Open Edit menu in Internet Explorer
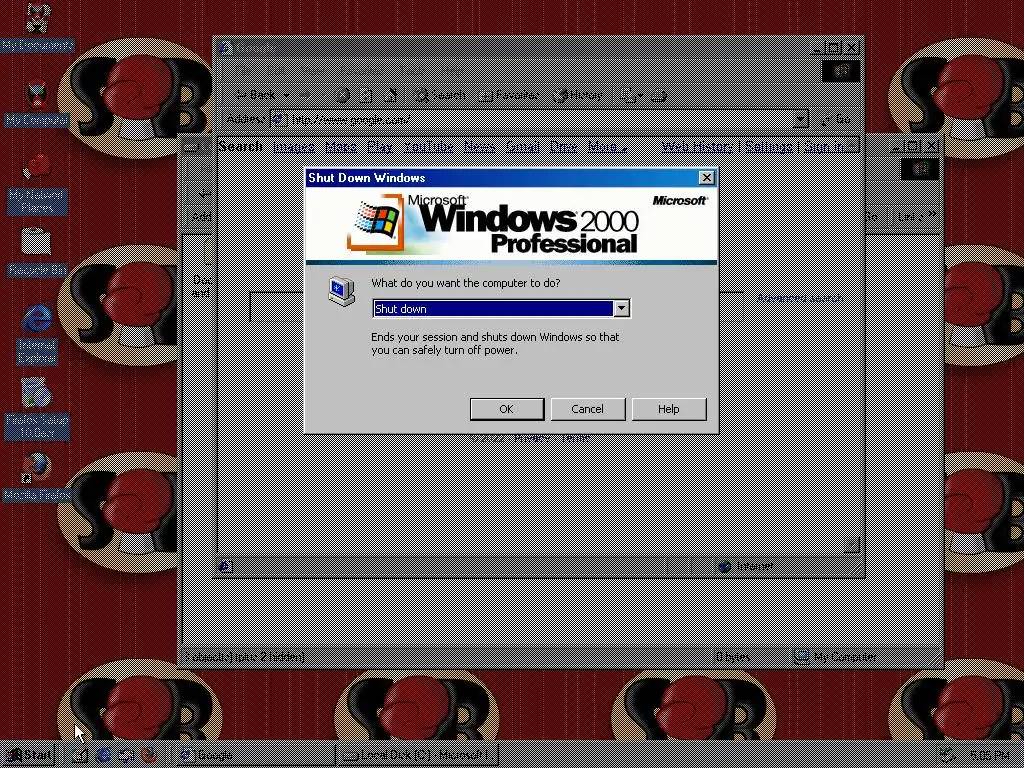Screen dimensions: 1024x768 point(276,71)
